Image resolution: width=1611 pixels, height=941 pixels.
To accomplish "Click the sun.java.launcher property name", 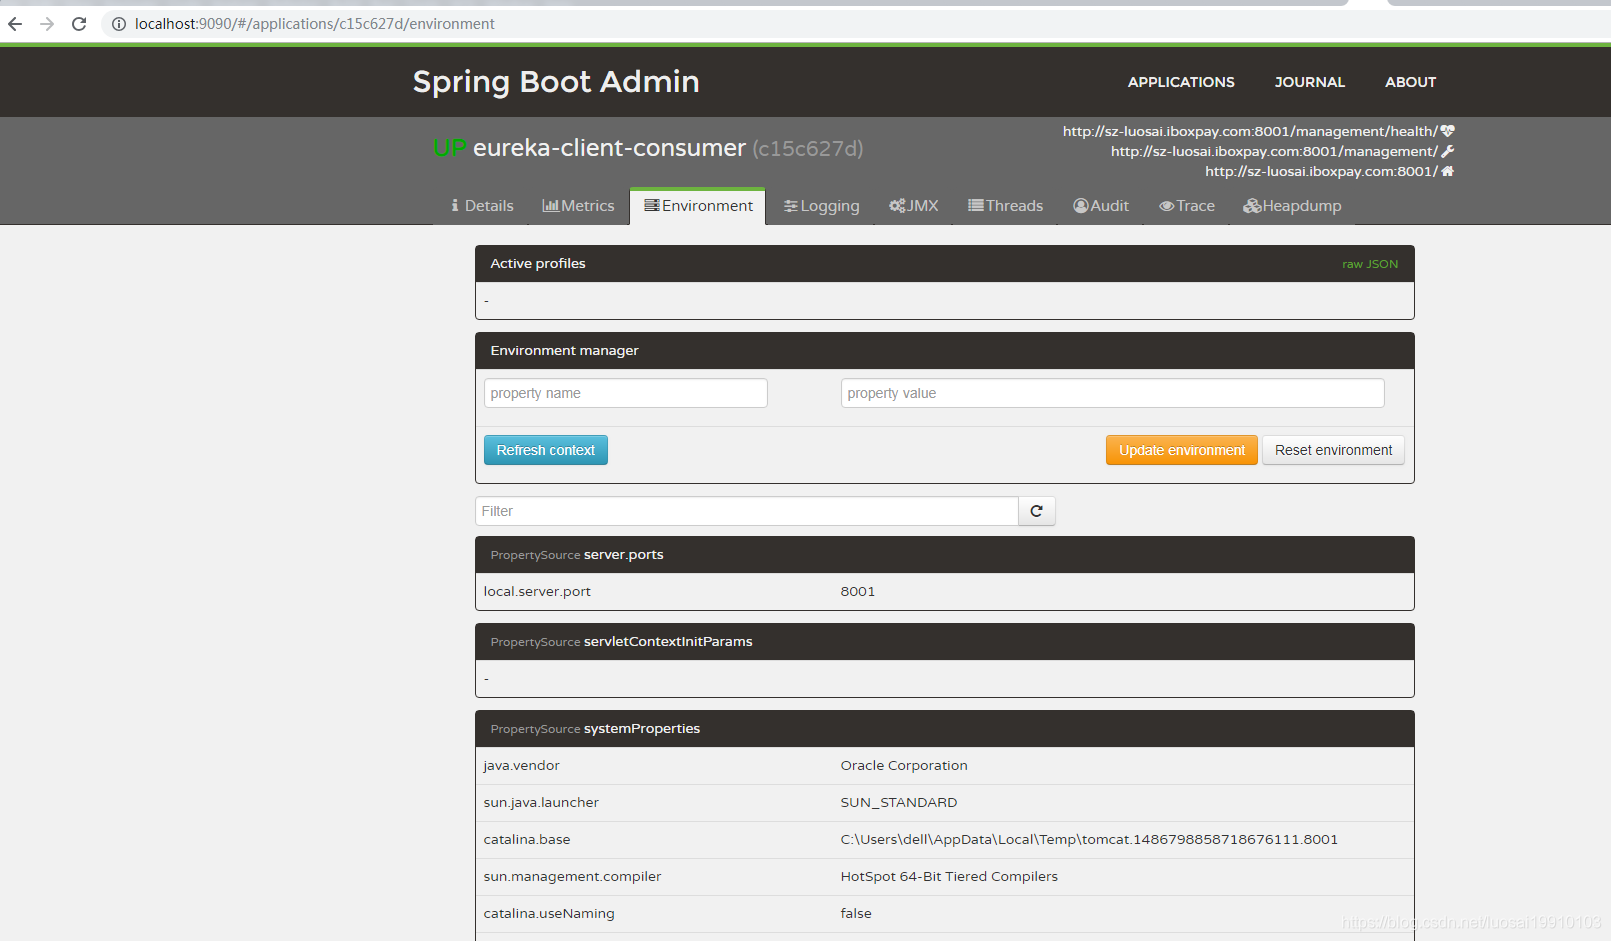I will pos(541,802).
